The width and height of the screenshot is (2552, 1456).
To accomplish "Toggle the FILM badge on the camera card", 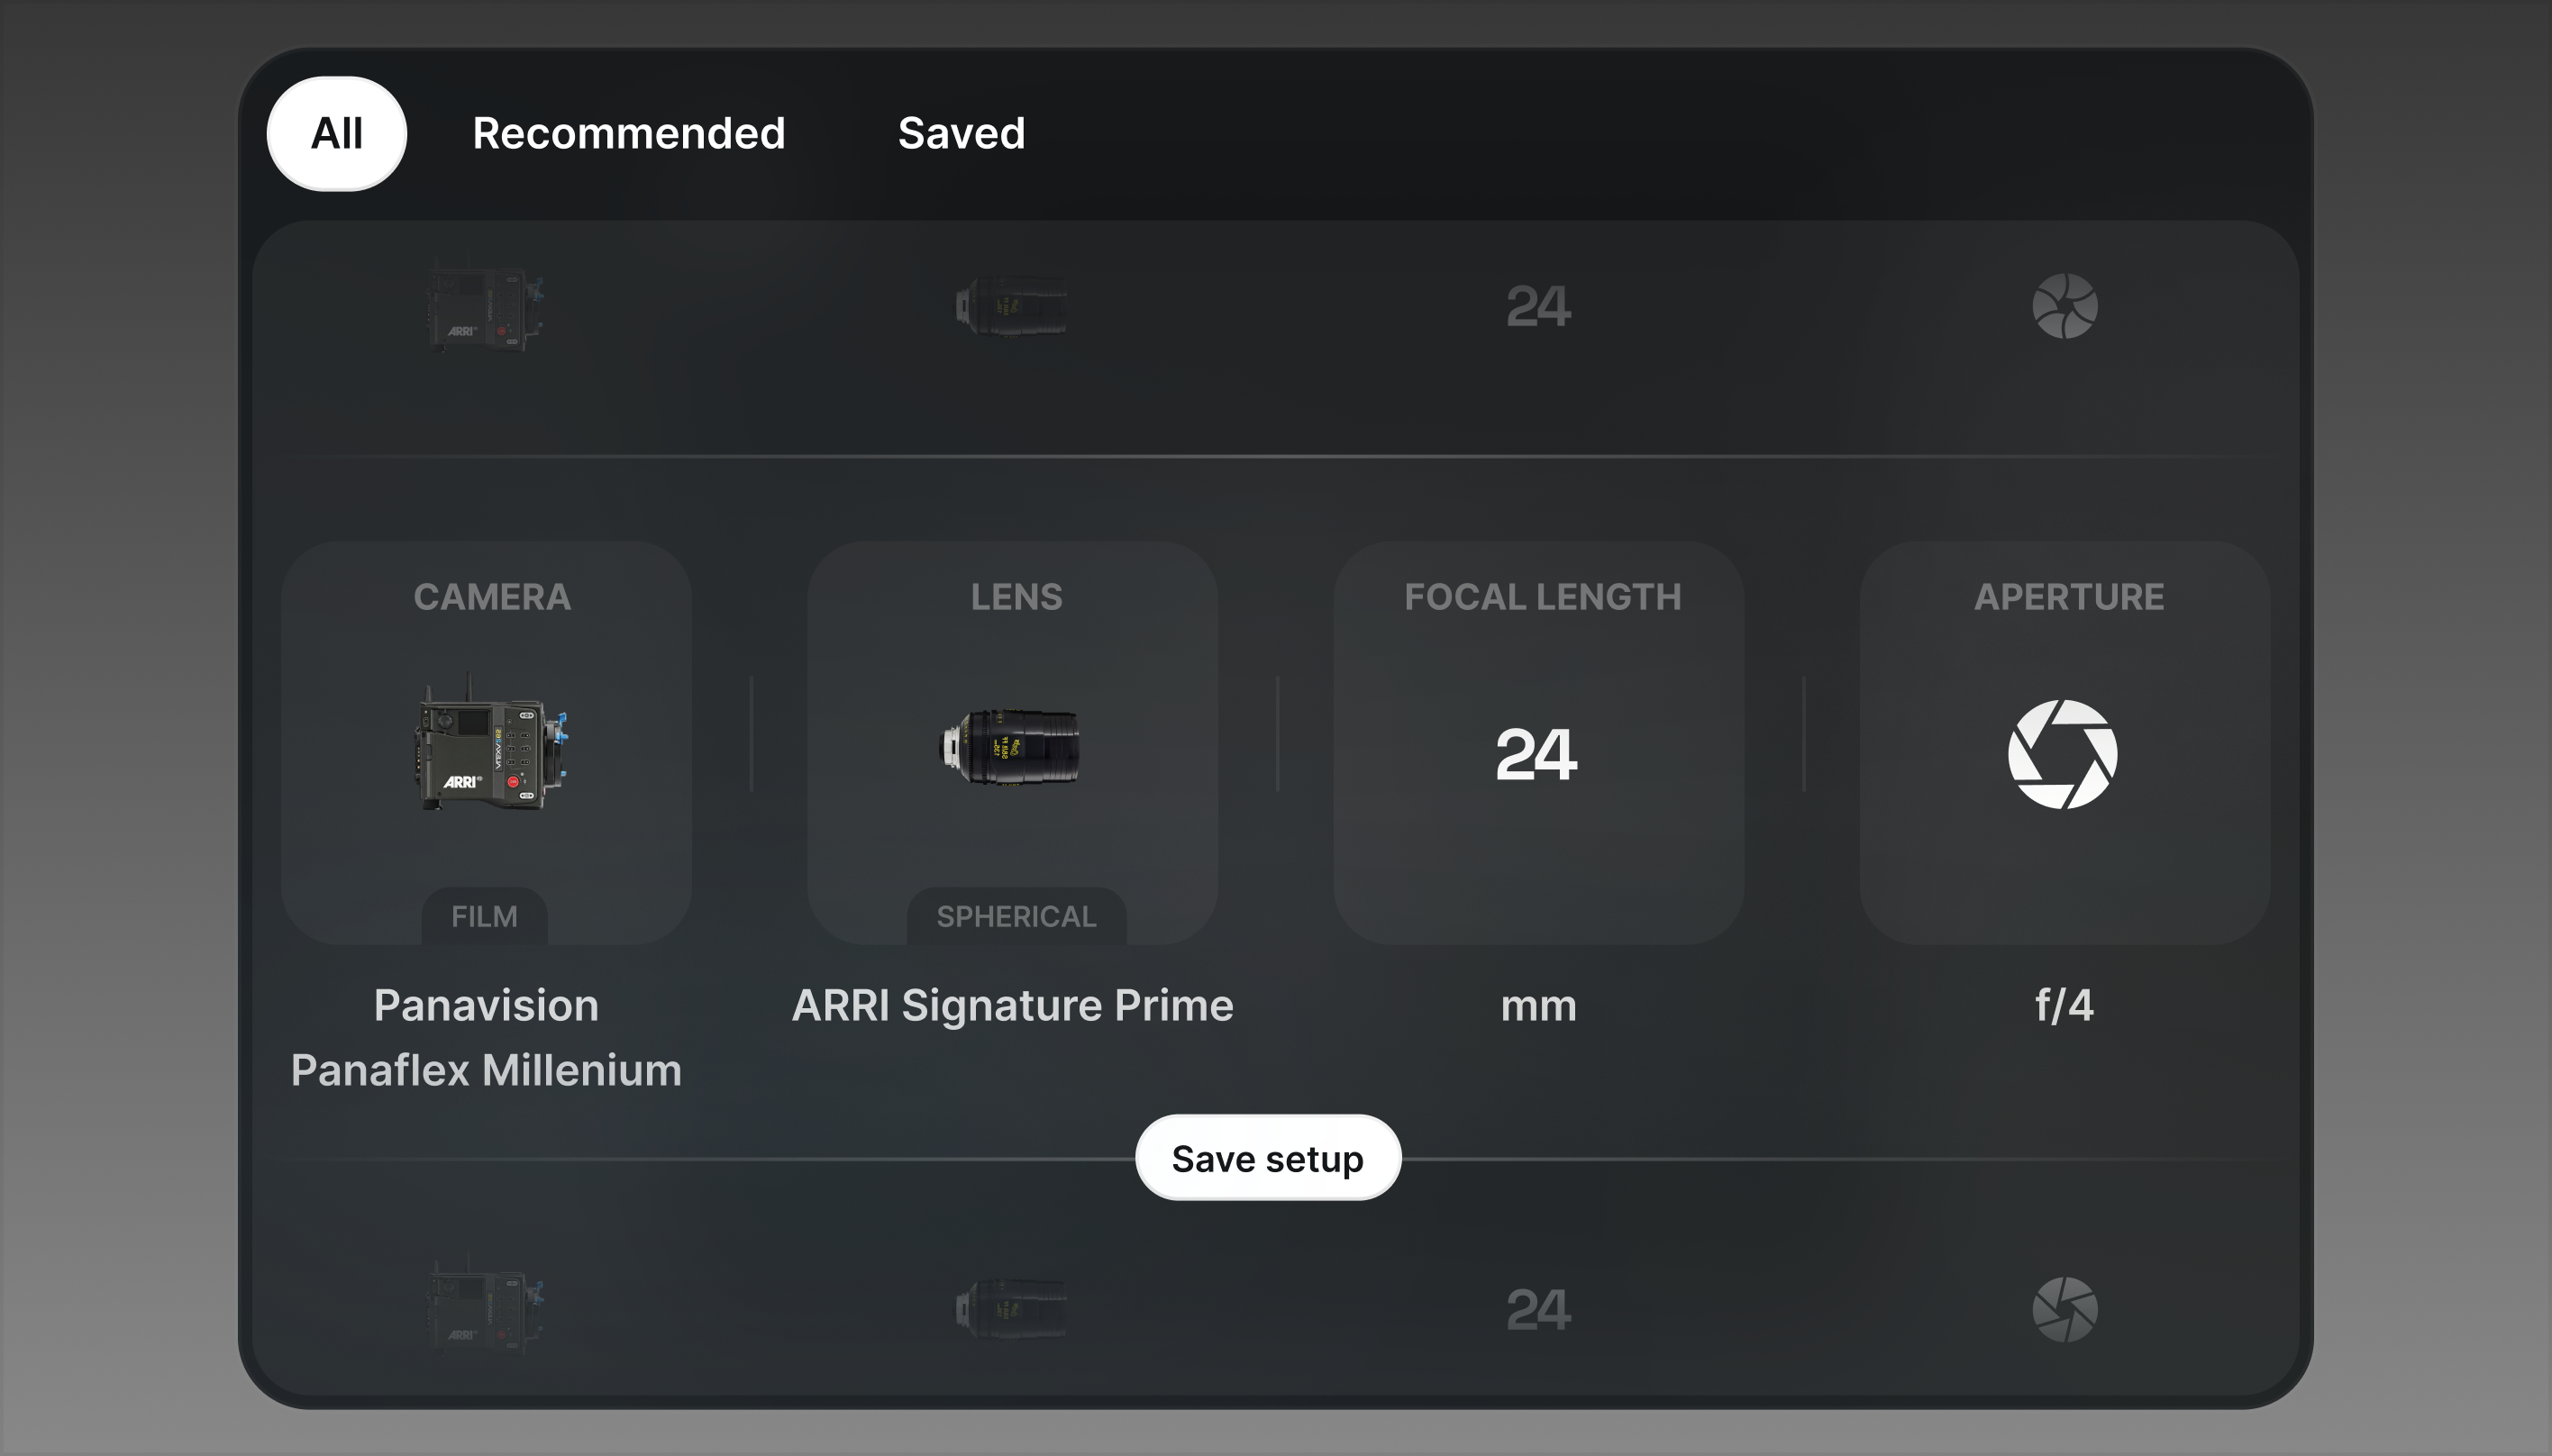I will point(485,915).
